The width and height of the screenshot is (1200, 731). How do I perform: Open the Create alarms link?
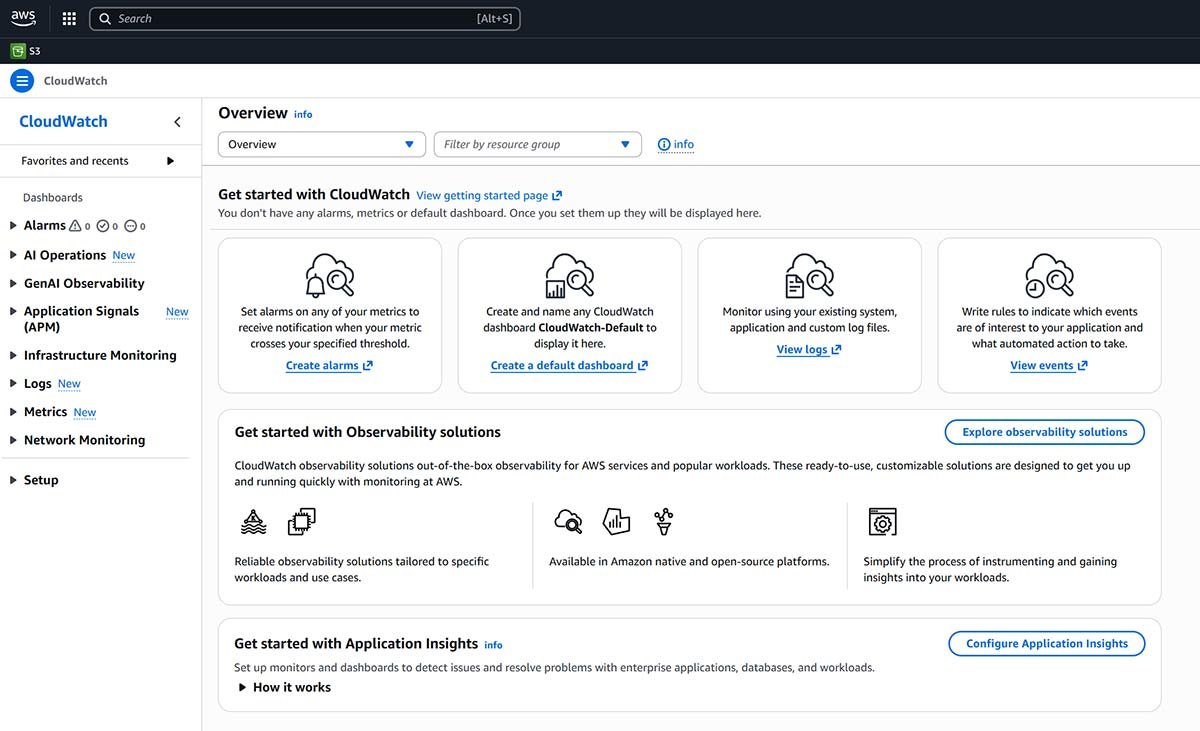[x=329, y=366]
